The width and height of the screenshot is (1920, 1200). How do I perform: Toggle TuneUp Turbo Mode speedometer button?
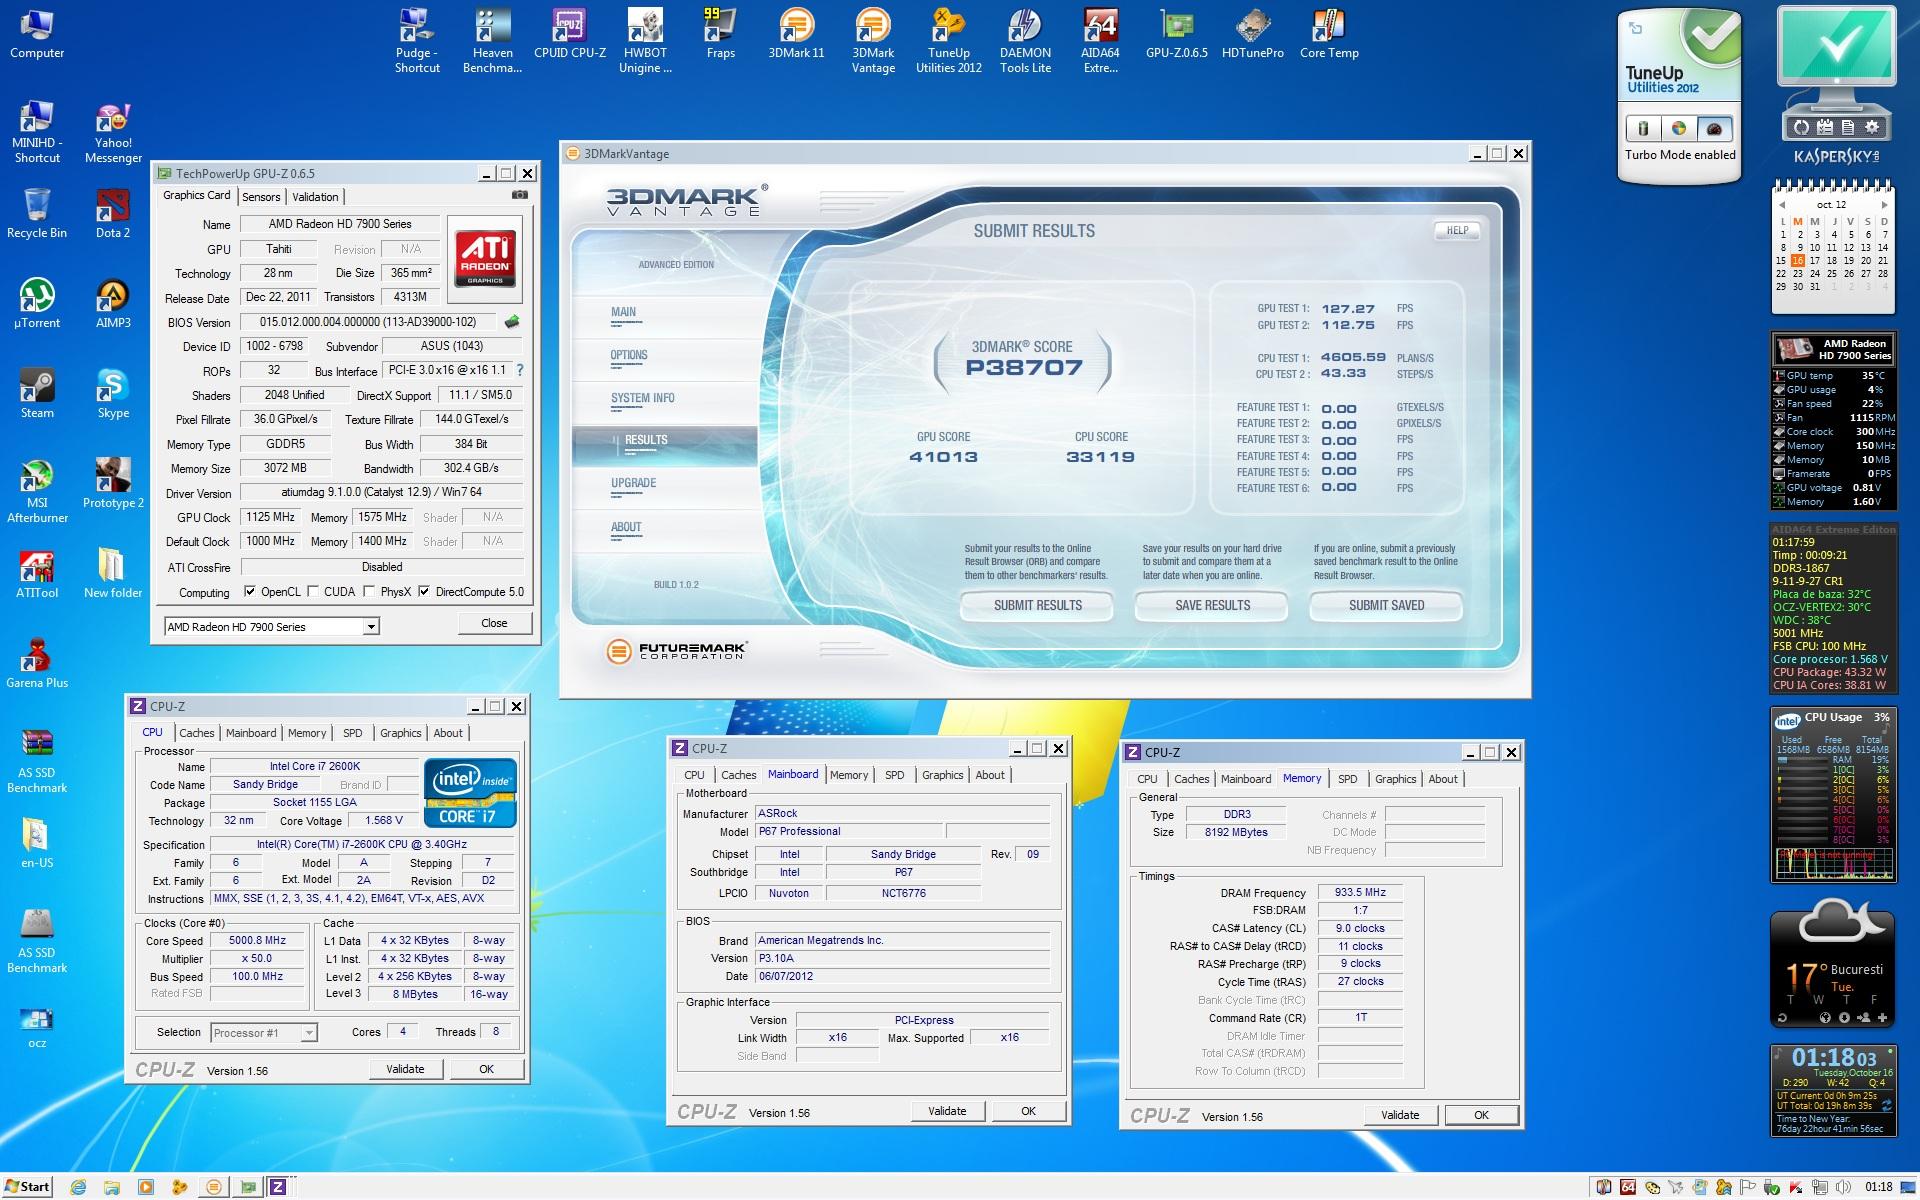pos(1714,128)
